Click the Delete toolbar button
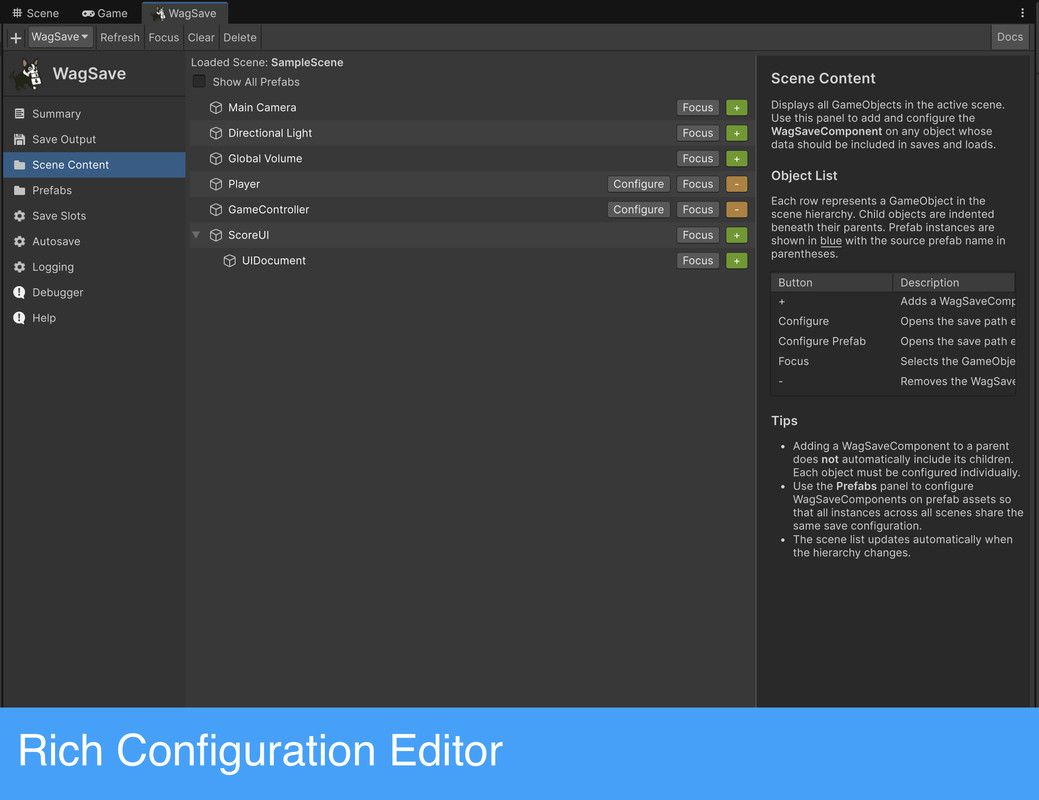Image resolution: width=1039 pixels, height=800 pixels. (240, 38)
